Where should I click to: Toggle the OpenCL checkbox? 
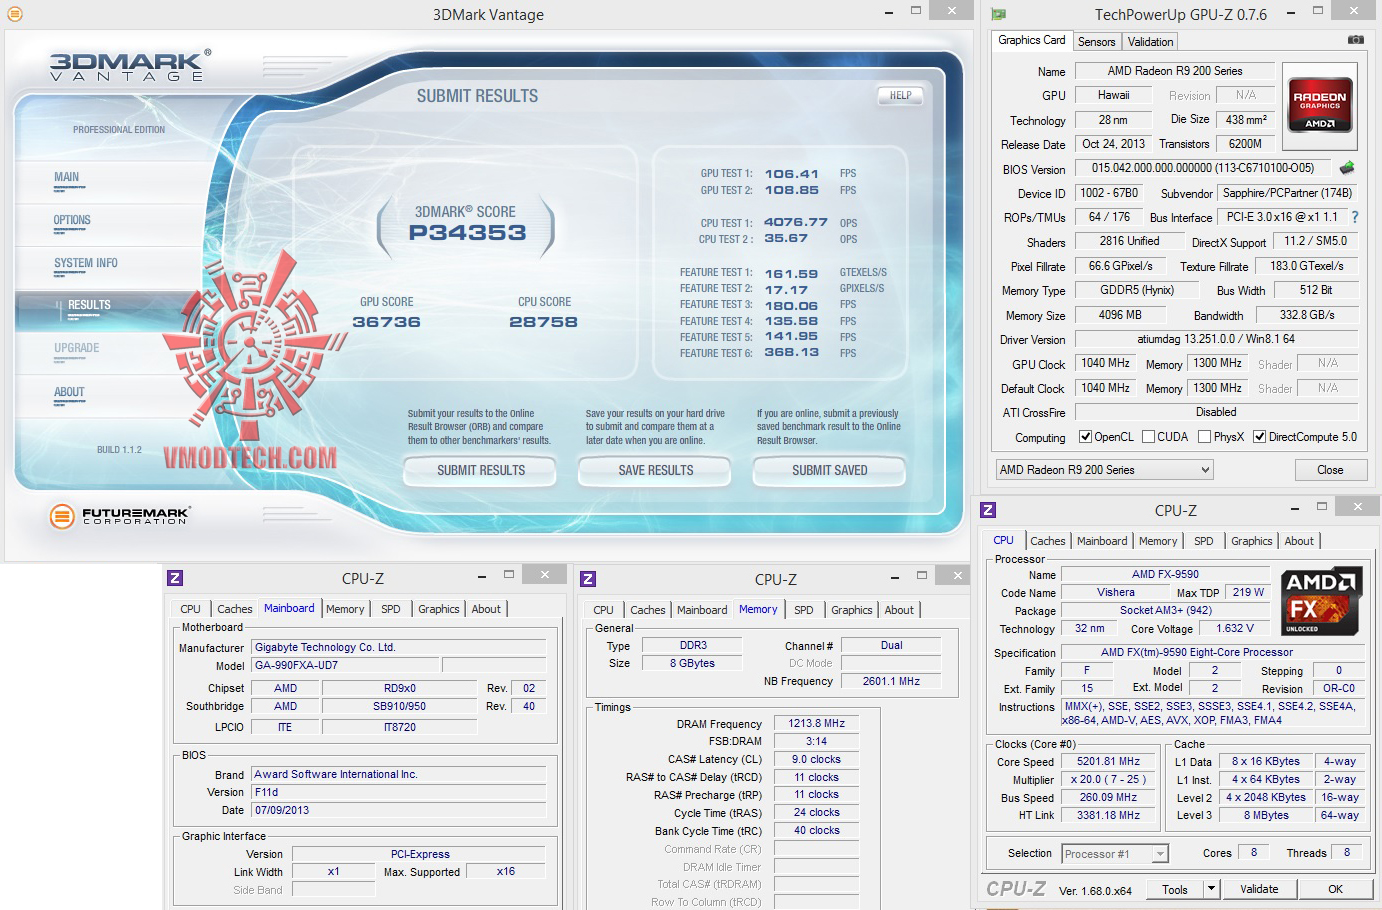1085,437
